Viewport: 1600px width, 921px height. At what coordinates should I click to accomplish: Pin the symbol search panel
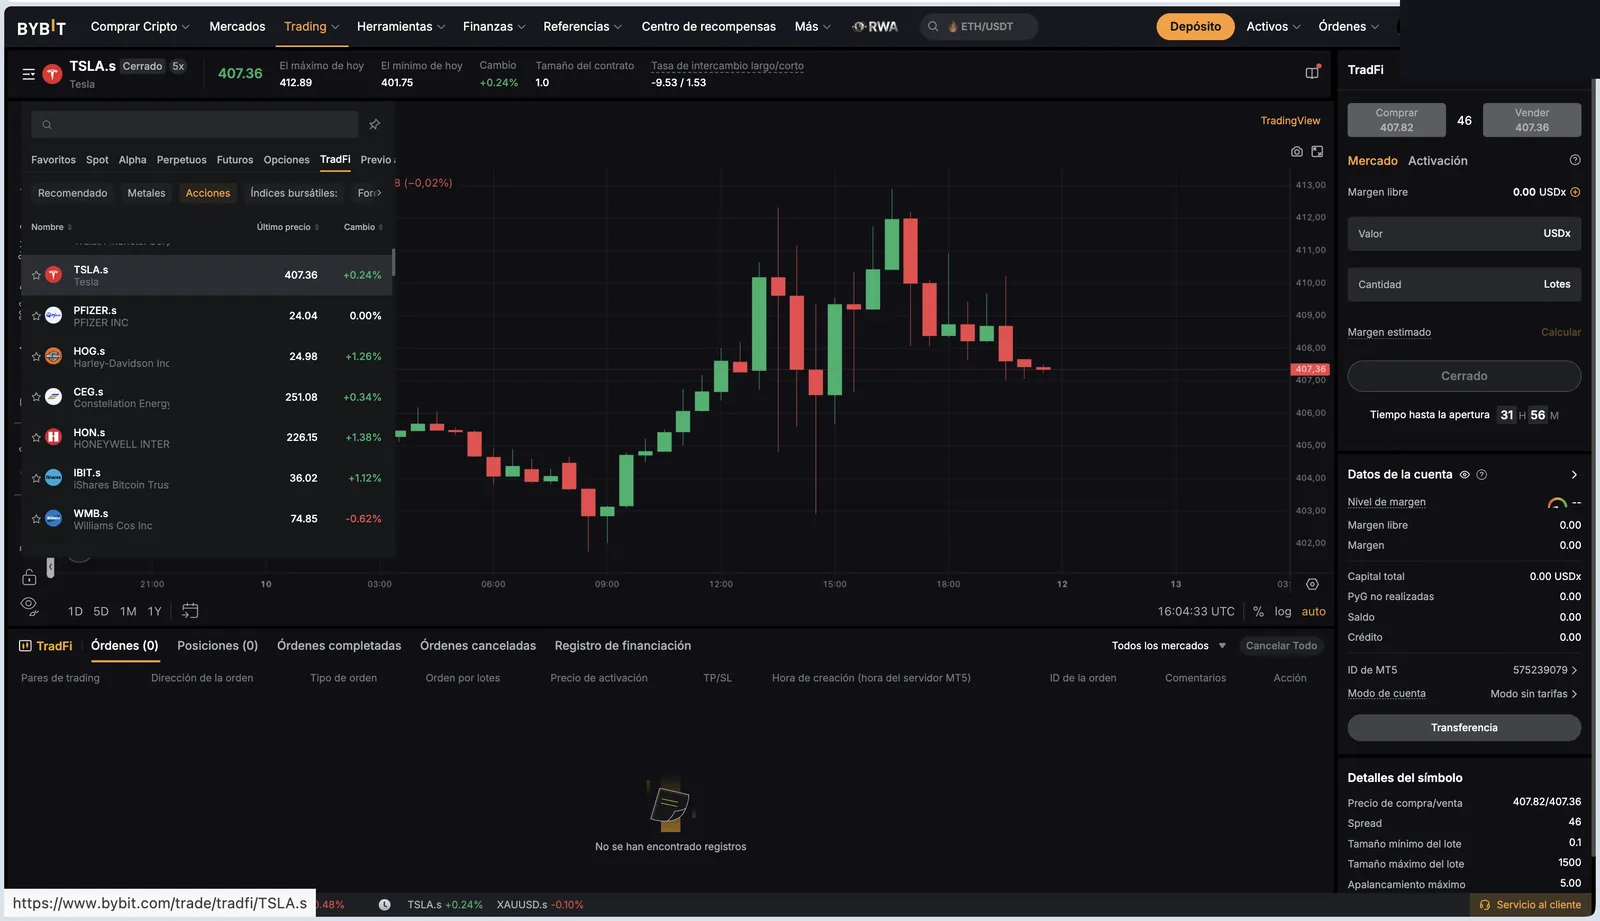pos(374,124)
